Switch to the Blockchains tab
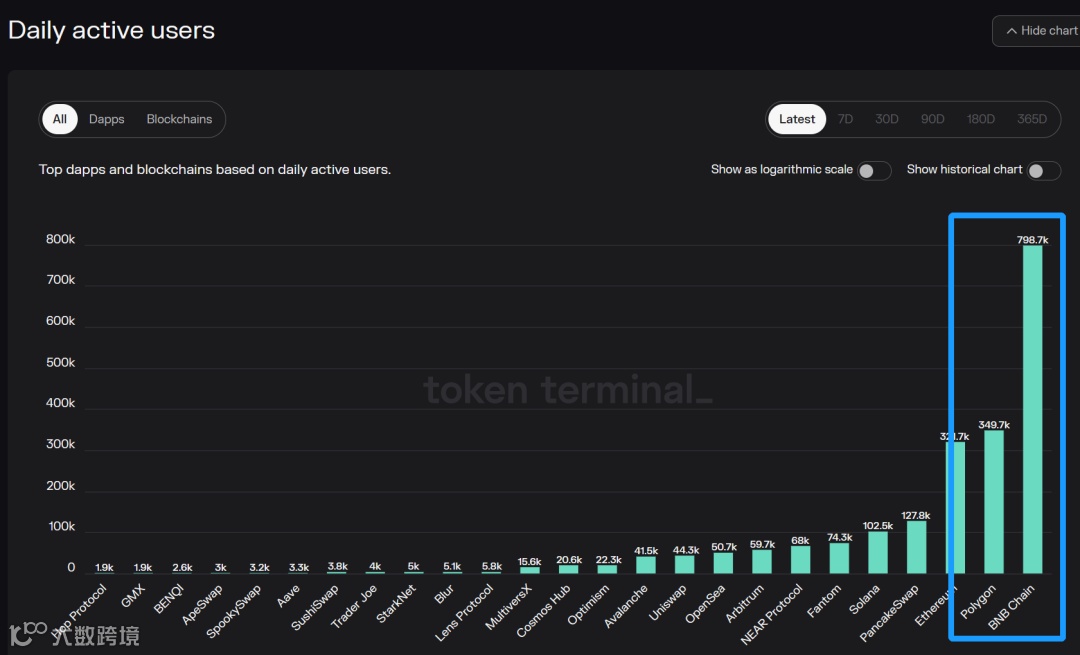Screen dimensions: 1080x655 point(179,119)
